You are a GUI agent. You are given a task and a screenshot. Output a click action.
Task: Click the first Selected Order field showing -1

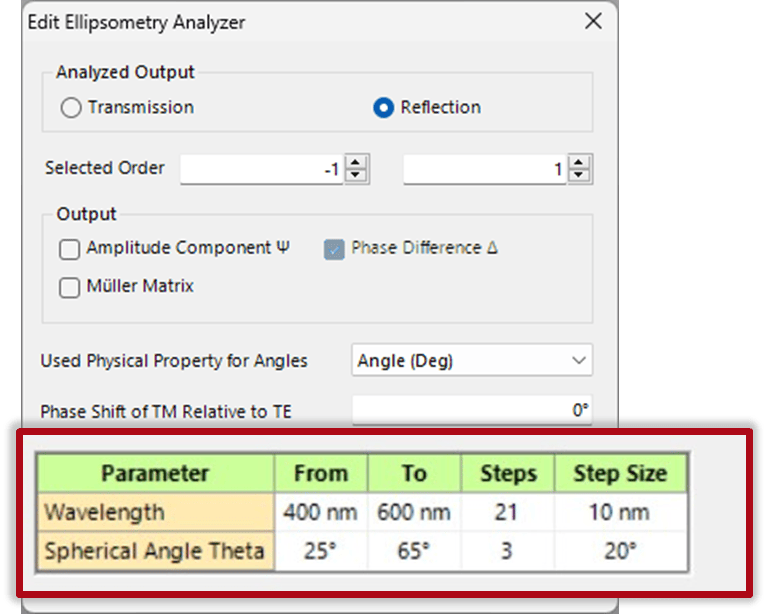[x=262, y=170]
